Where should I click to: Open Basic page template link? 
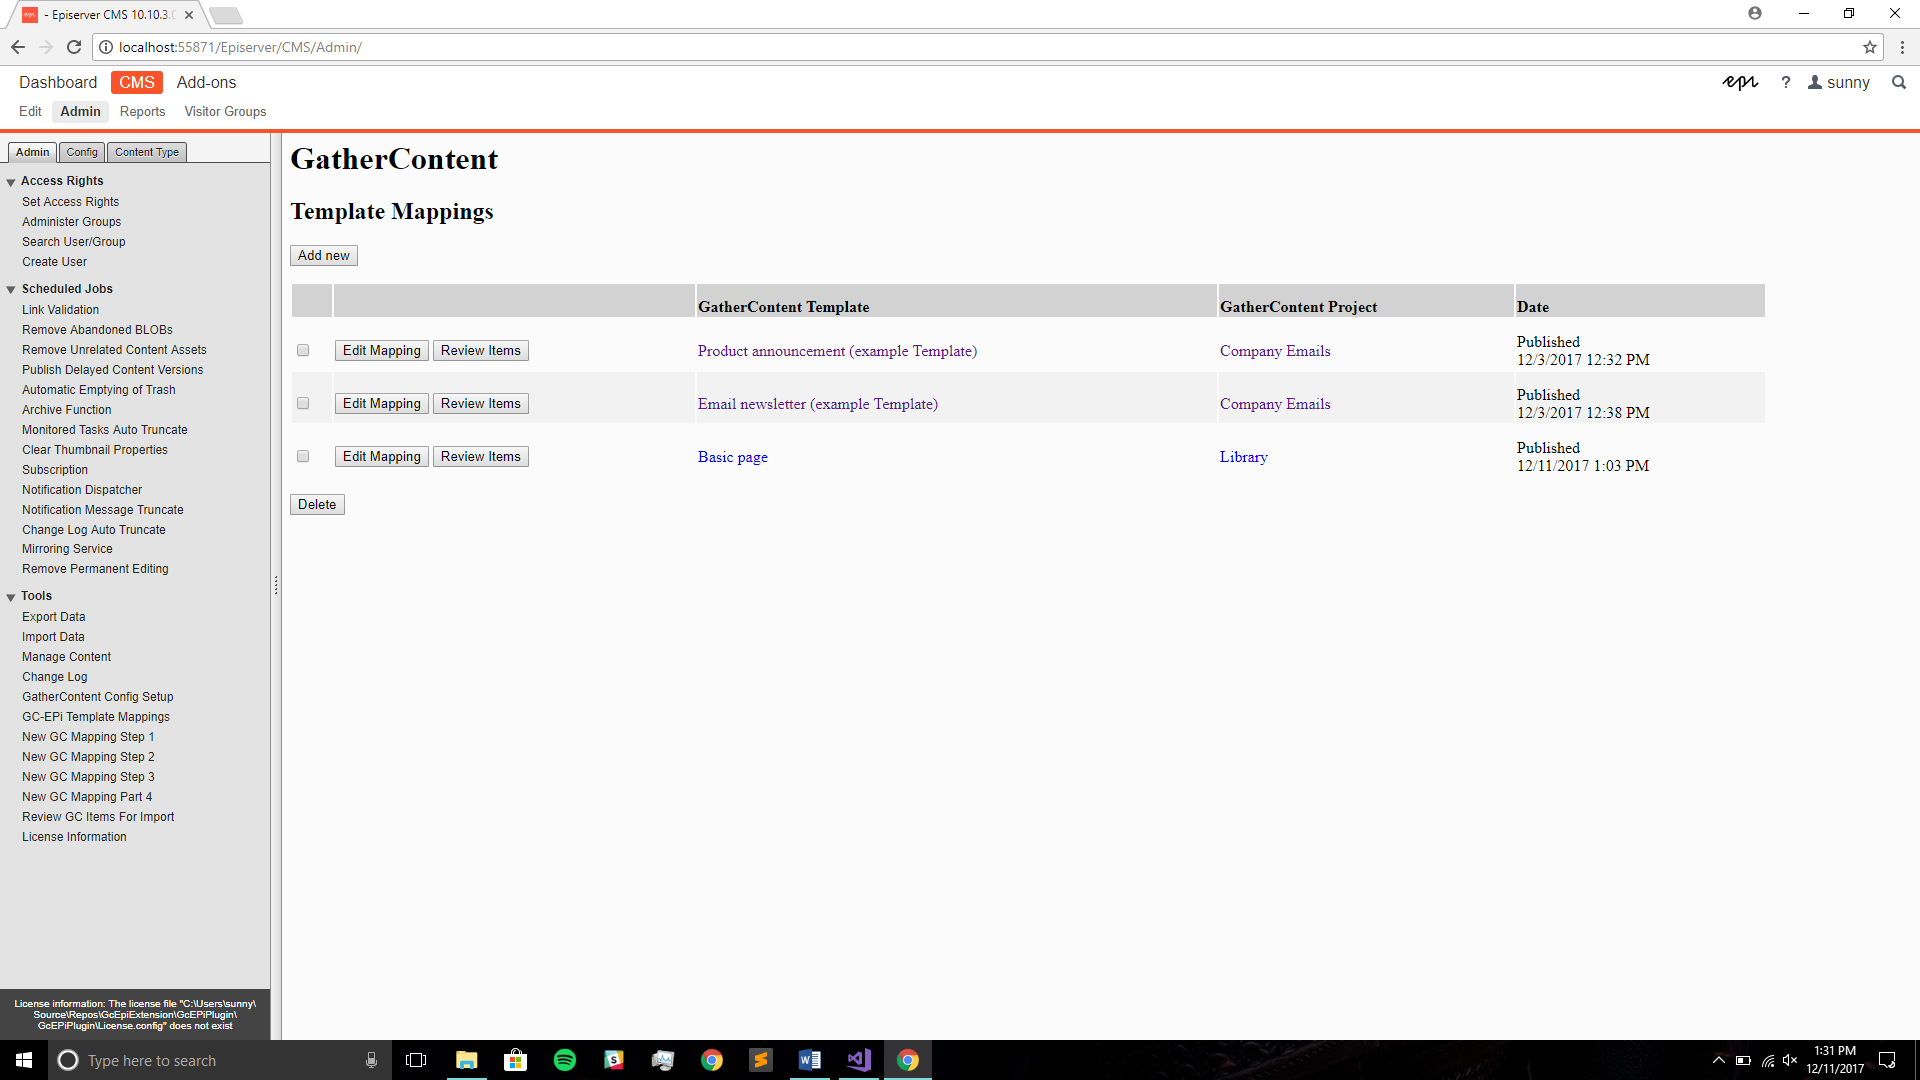tap(733, 456)
